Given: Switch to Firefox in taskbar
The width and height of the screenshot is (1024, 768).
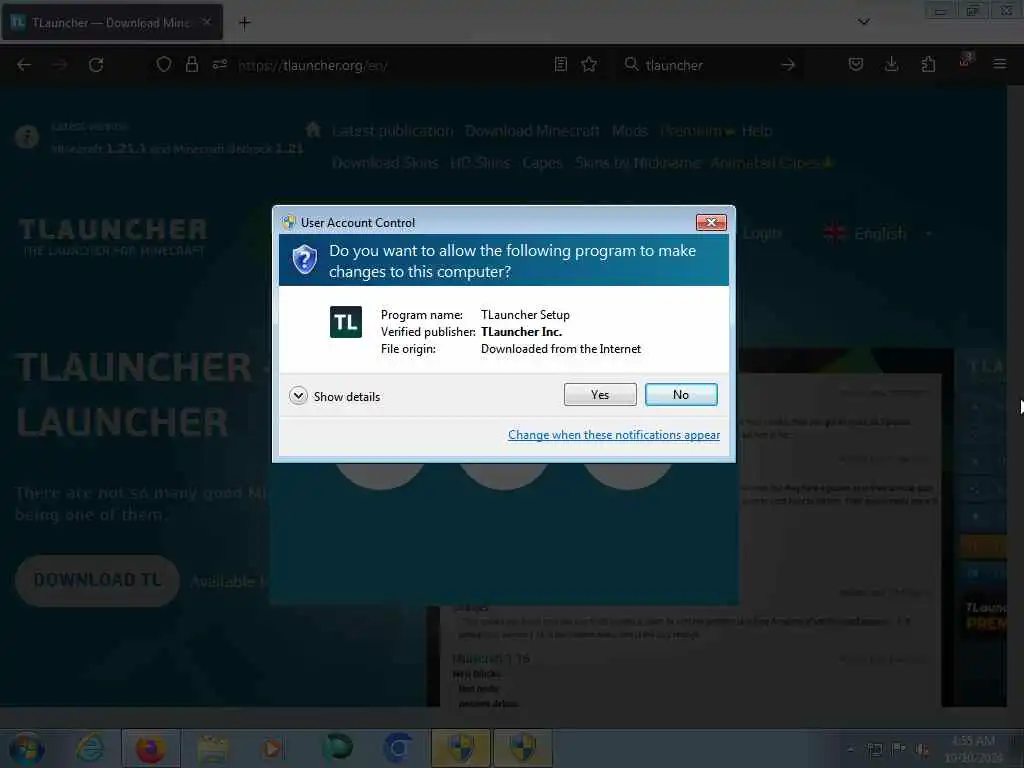Looking at the screenshot, I should pyautogui.click(x=150, y=748).
